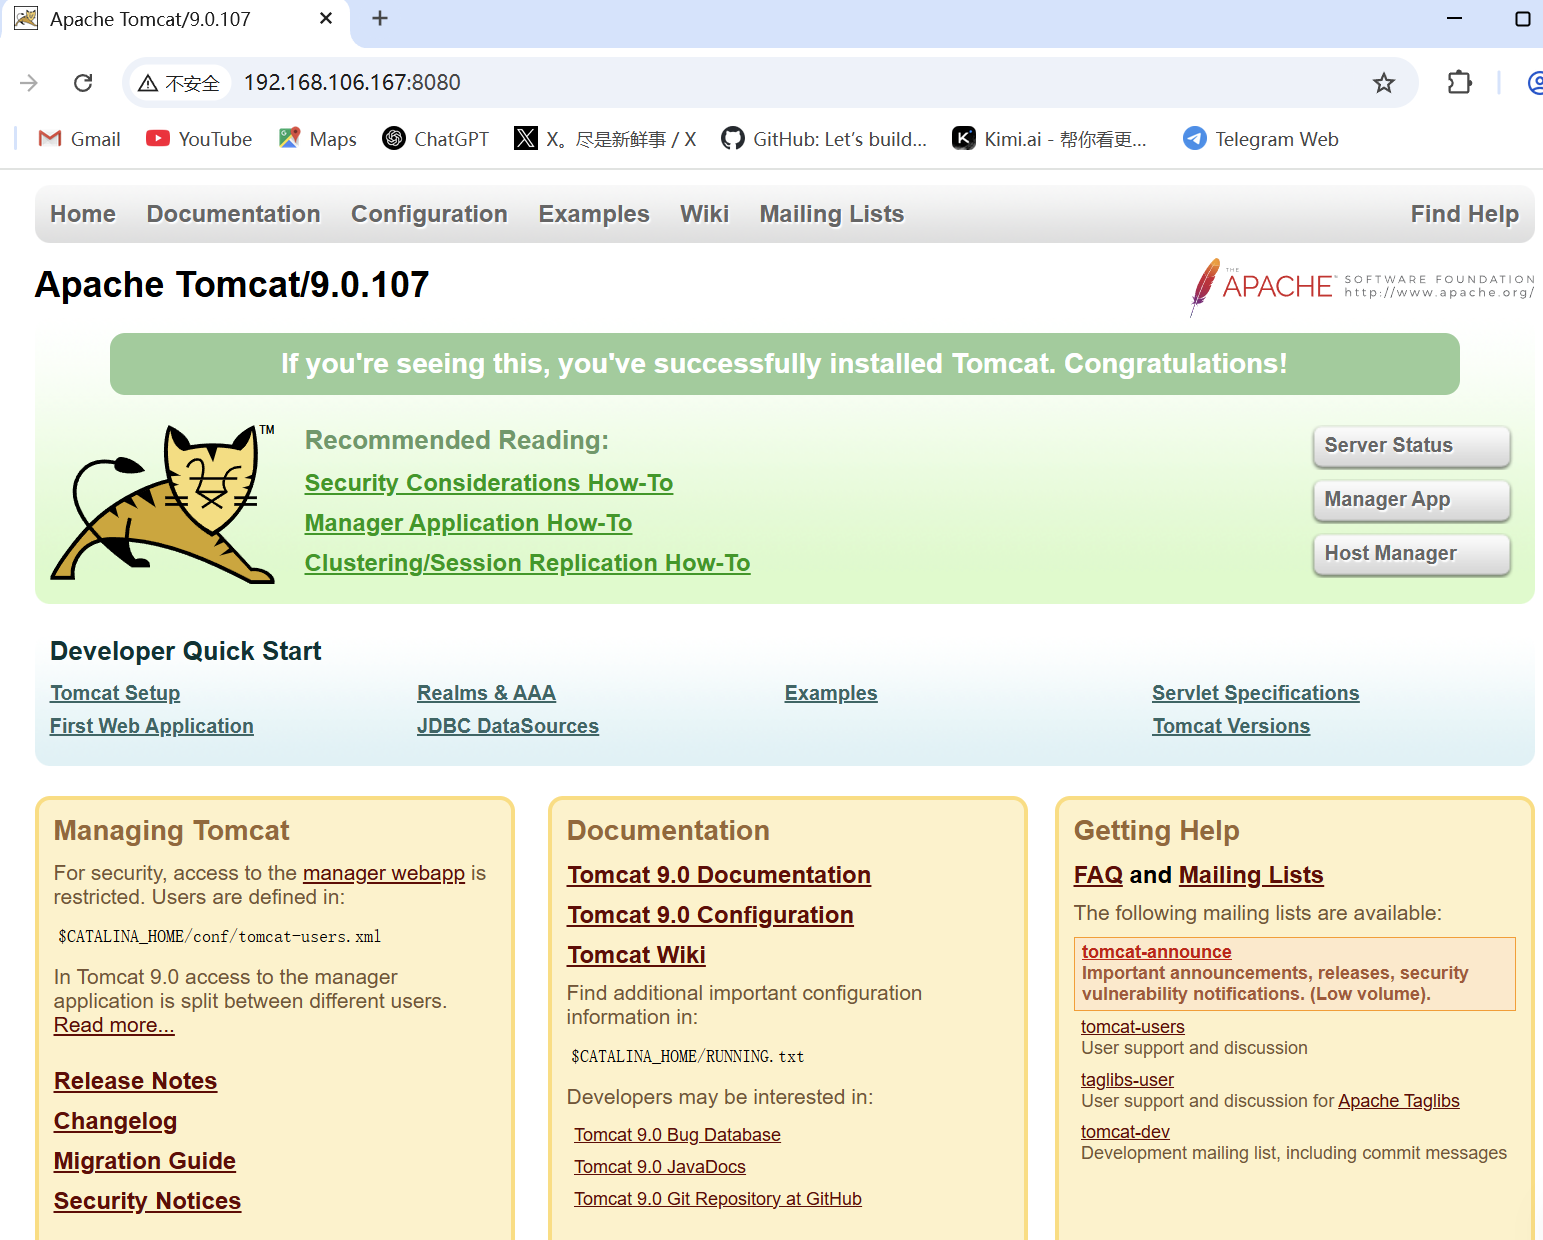Viewport: 1543px width, 1240px height.
Task: Open Tomcat 9.0 Git Repository at GitHub
Action: click(x=717, y=1199)
